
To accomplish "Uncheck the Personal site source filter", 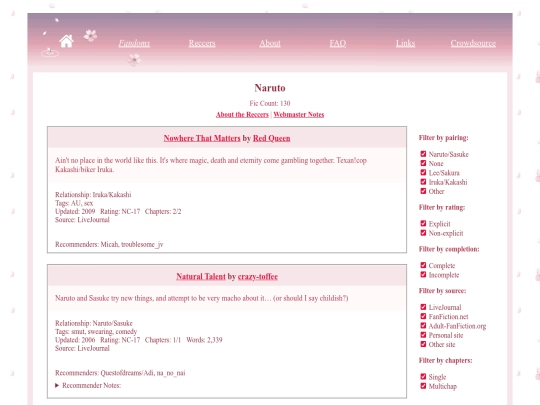I will pyautogui.click(x=423, y=335).
